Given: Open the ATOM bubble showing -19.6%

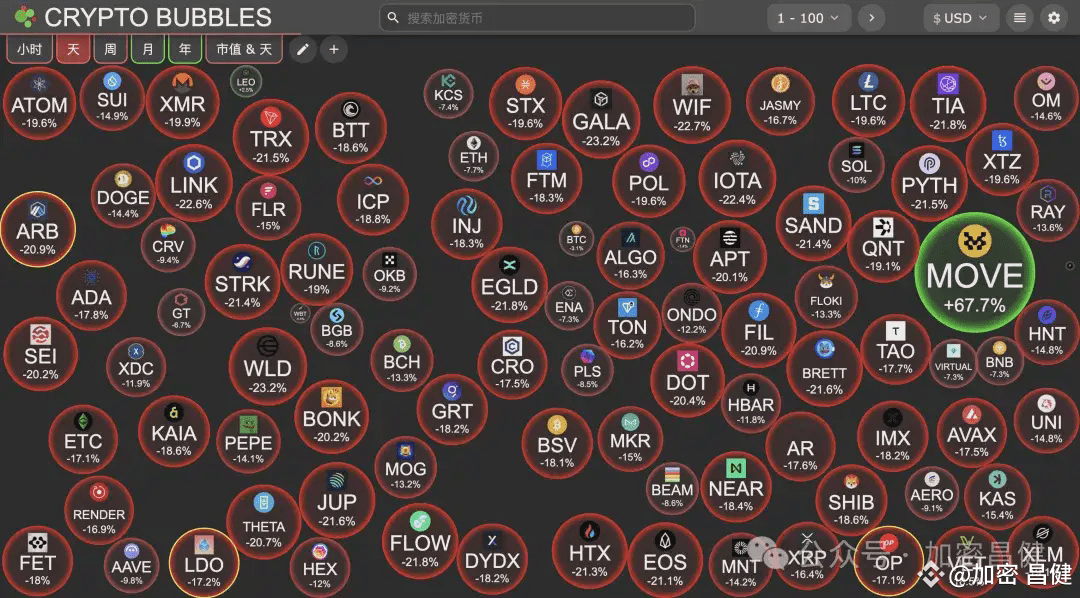Looking at the screenshot, I should (x=39, y=104).
